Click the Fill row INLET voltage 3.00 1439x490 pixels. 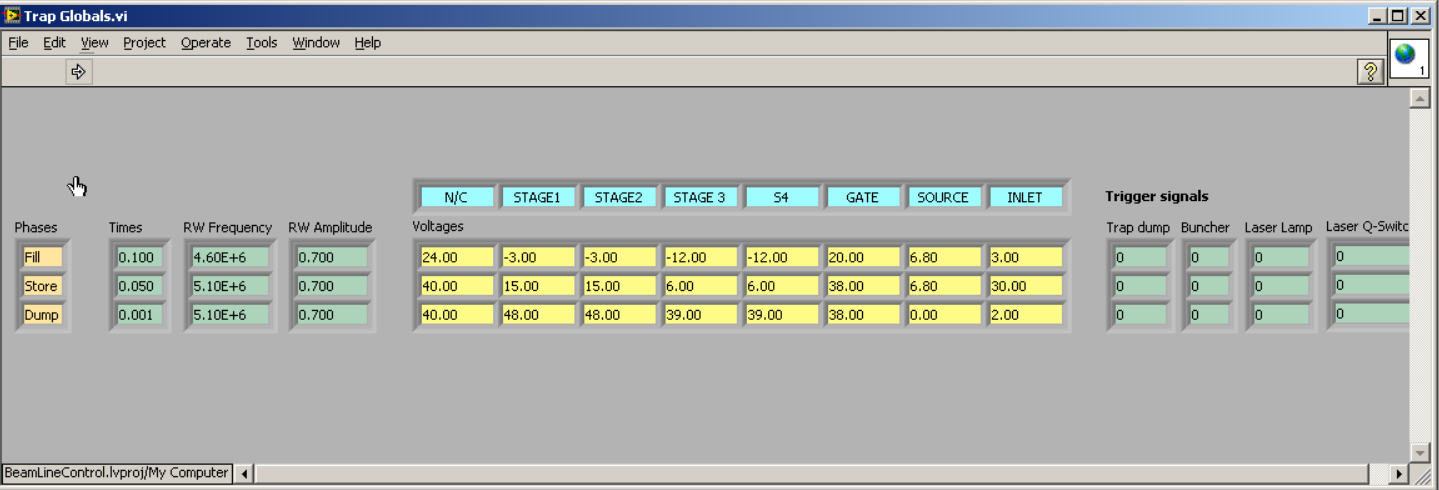(x=1026, y=257)
